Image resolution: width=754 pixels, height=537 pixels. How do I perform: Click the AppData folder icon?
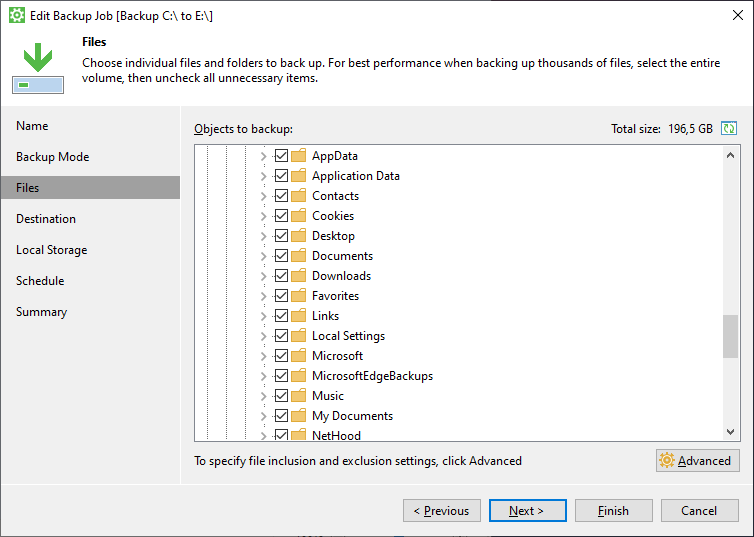click(x=299, y=156)
